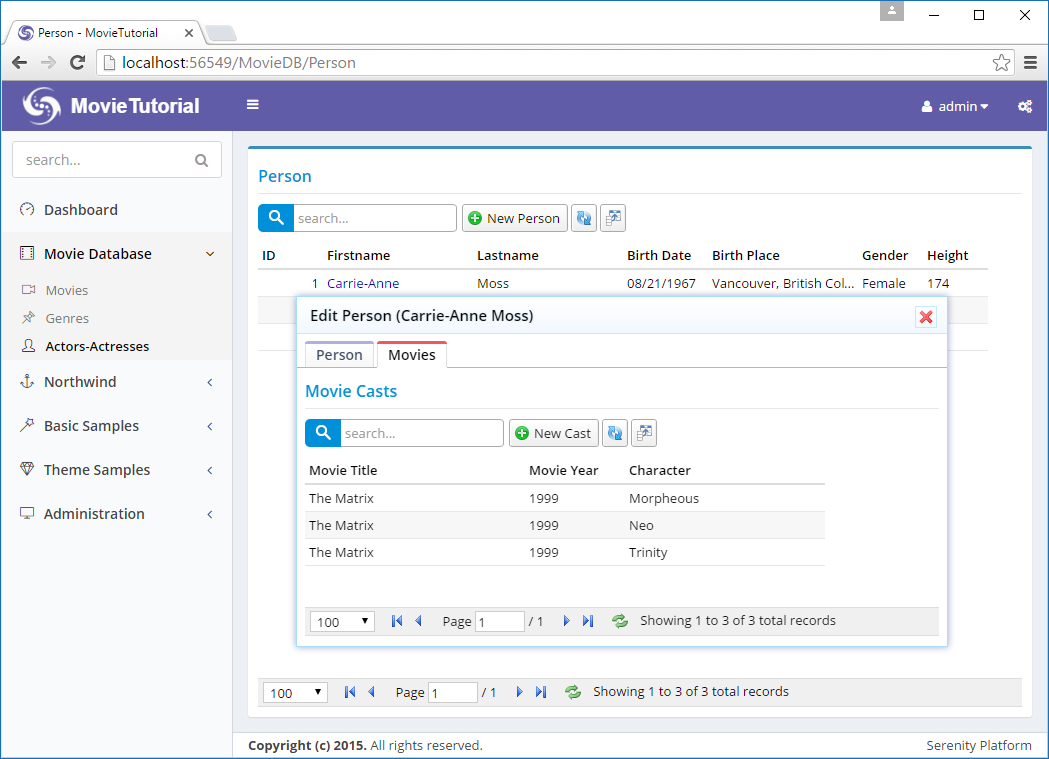
Task: Open the admin user dropdown
Action: coord(955,106)
